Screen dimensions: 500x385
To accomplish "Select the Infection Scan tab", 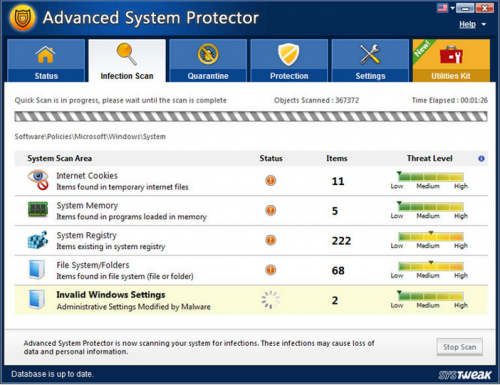I will [x=127, y=60].
